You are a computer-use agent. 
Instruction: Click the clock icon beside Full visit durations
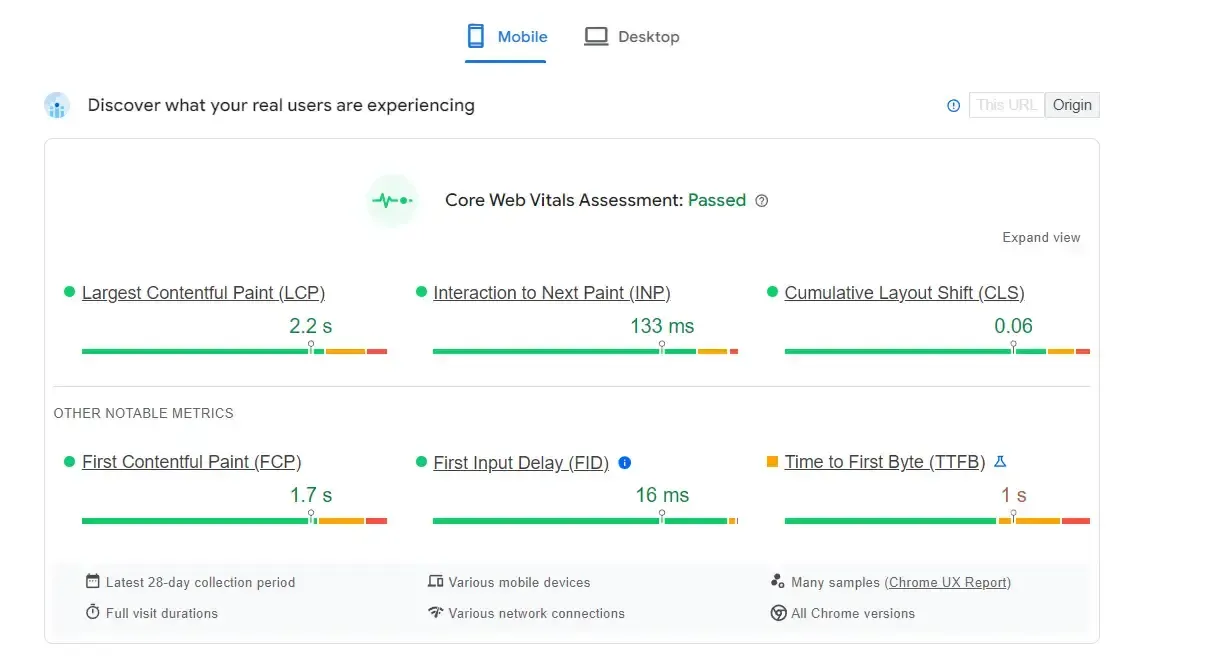point(91,613)
